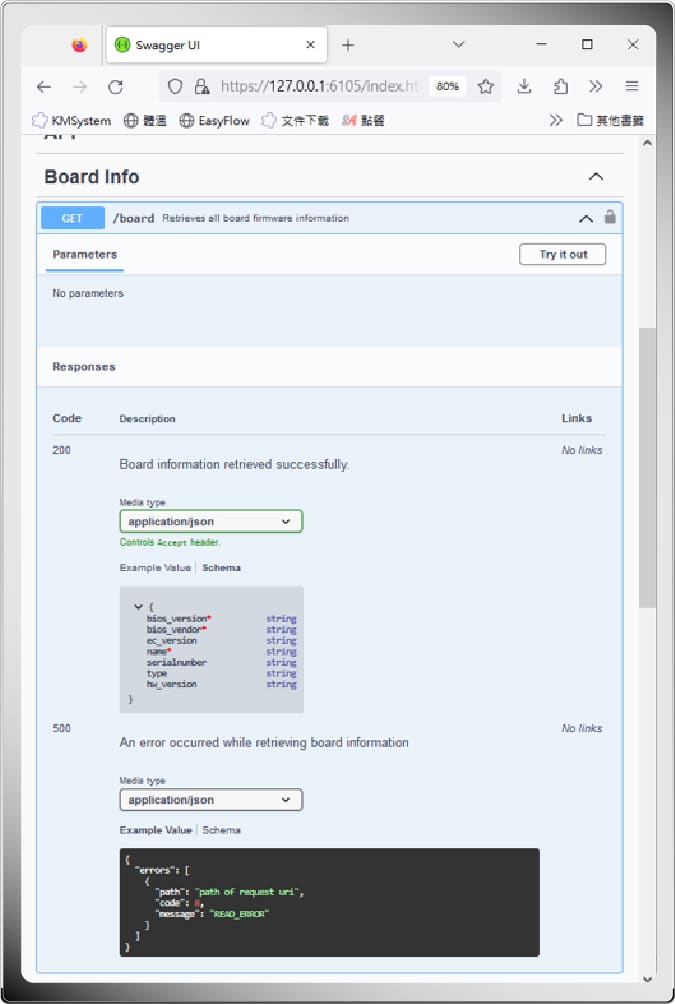675x1004 pixels.
Task: Go back to the previous page
Action: coord(44,86)
